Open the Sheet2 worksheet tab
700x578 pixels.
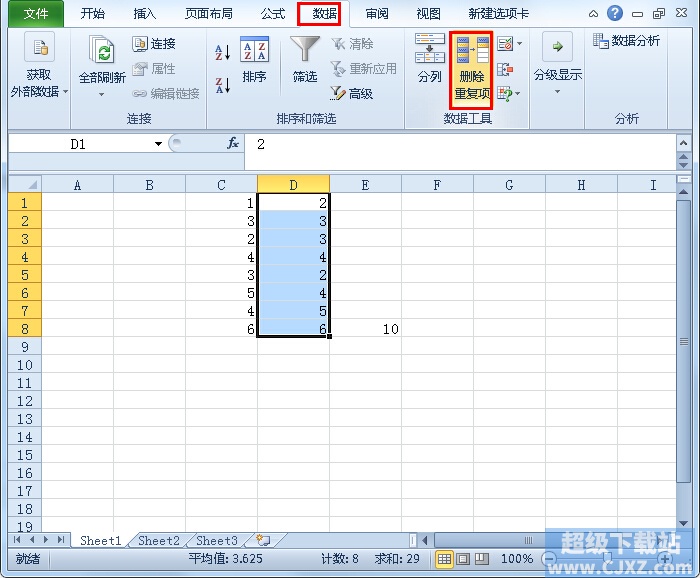[158, 541]
